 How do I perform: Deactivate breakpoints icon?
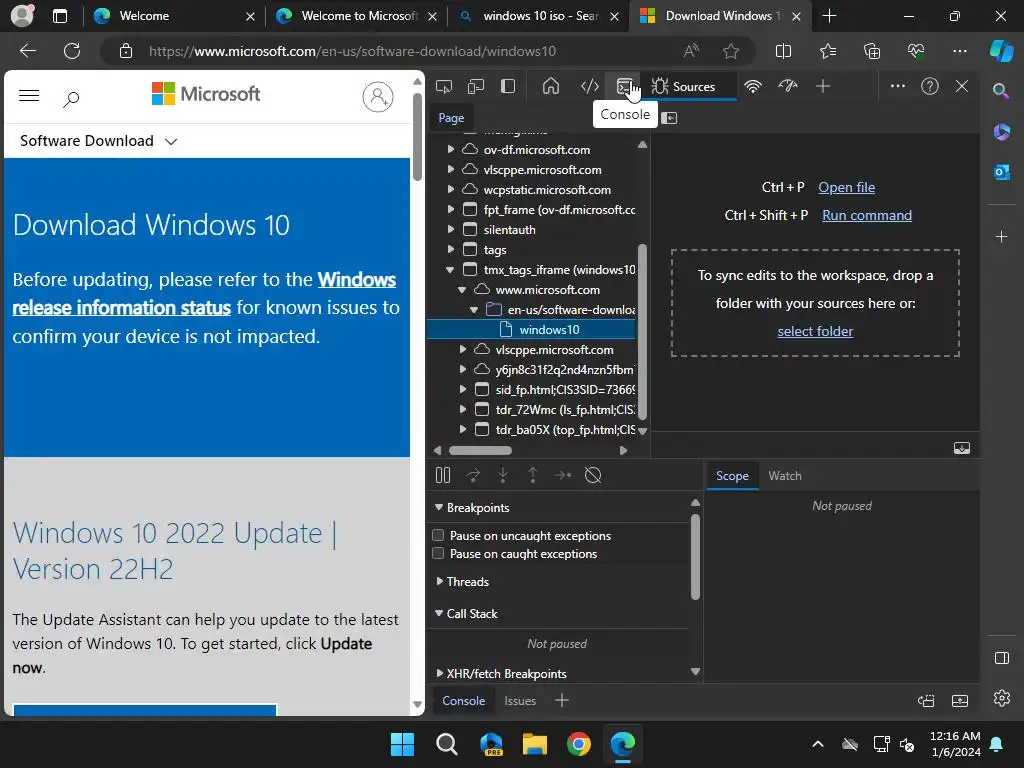tap(593, 475)
